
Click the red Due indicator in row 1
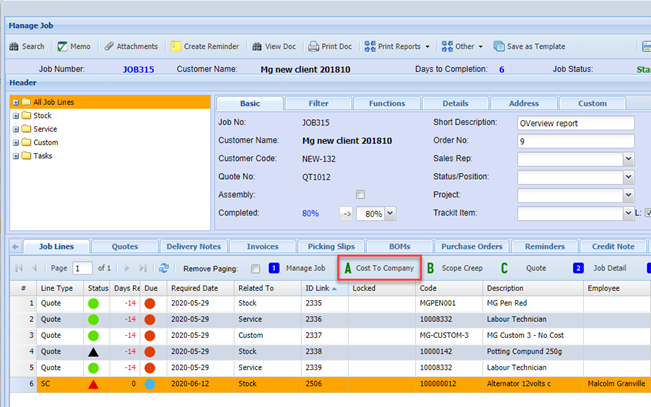point(150,302)
